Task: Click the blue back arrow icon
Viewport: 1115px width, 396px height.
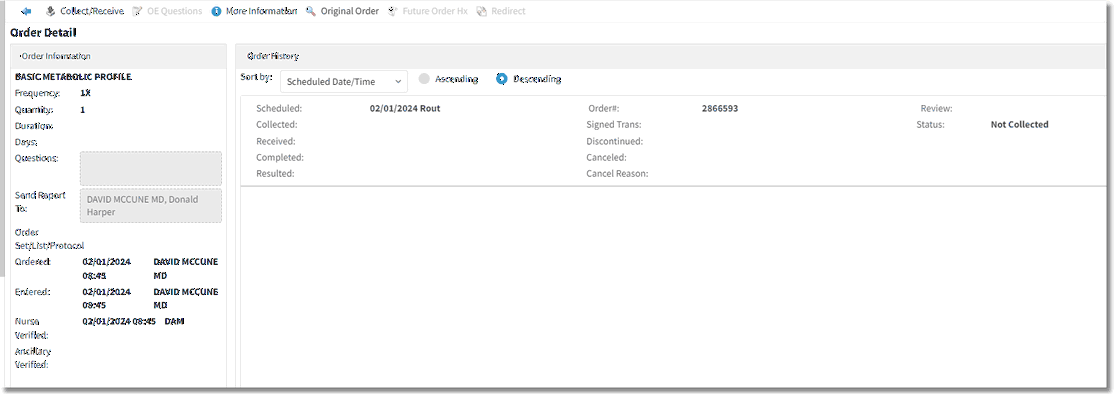Action: tap(27, 11)
